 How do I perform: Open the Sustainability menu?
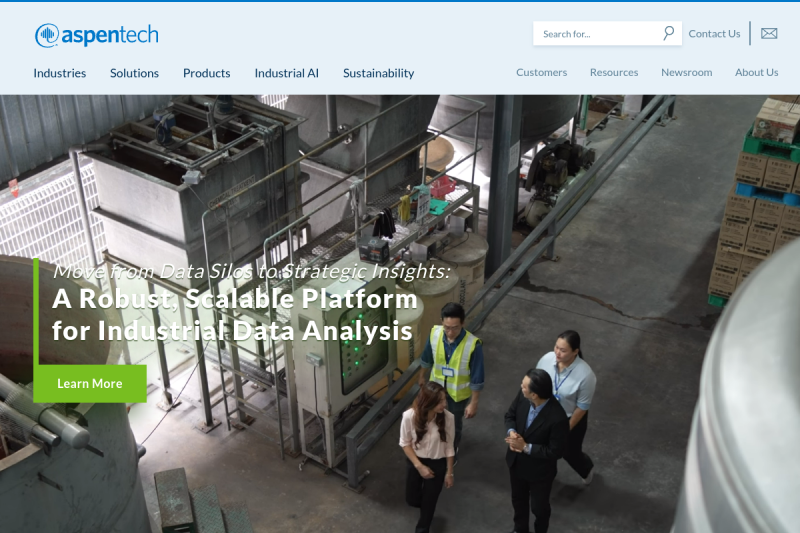point(379,73)
